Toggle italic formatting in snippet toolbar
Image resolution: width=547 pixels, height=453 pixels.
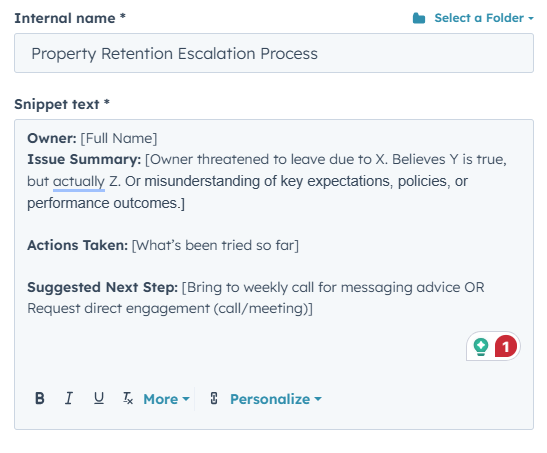point(69,398)
